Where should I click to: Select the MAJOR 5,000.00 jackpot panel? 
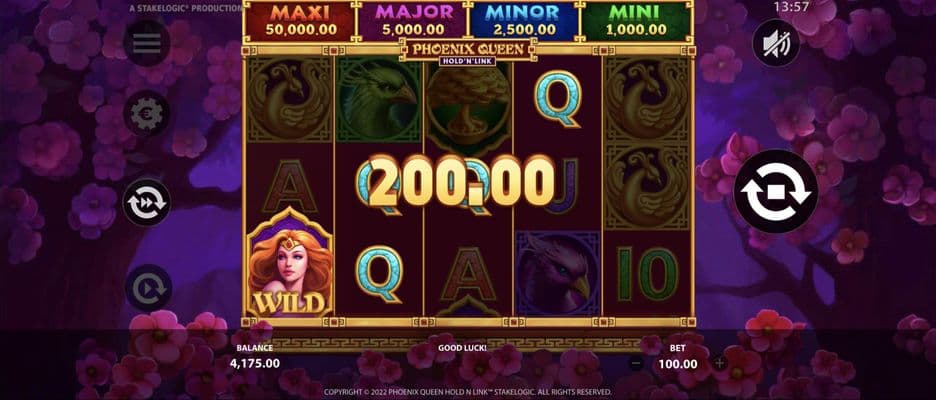(412, 21)
